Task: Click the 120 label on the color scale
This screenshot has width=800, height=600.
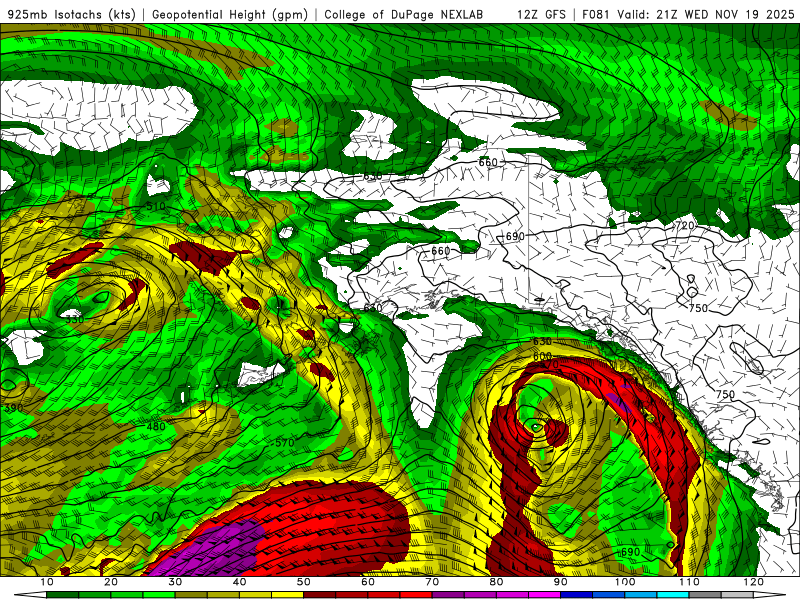Action: 754,582
